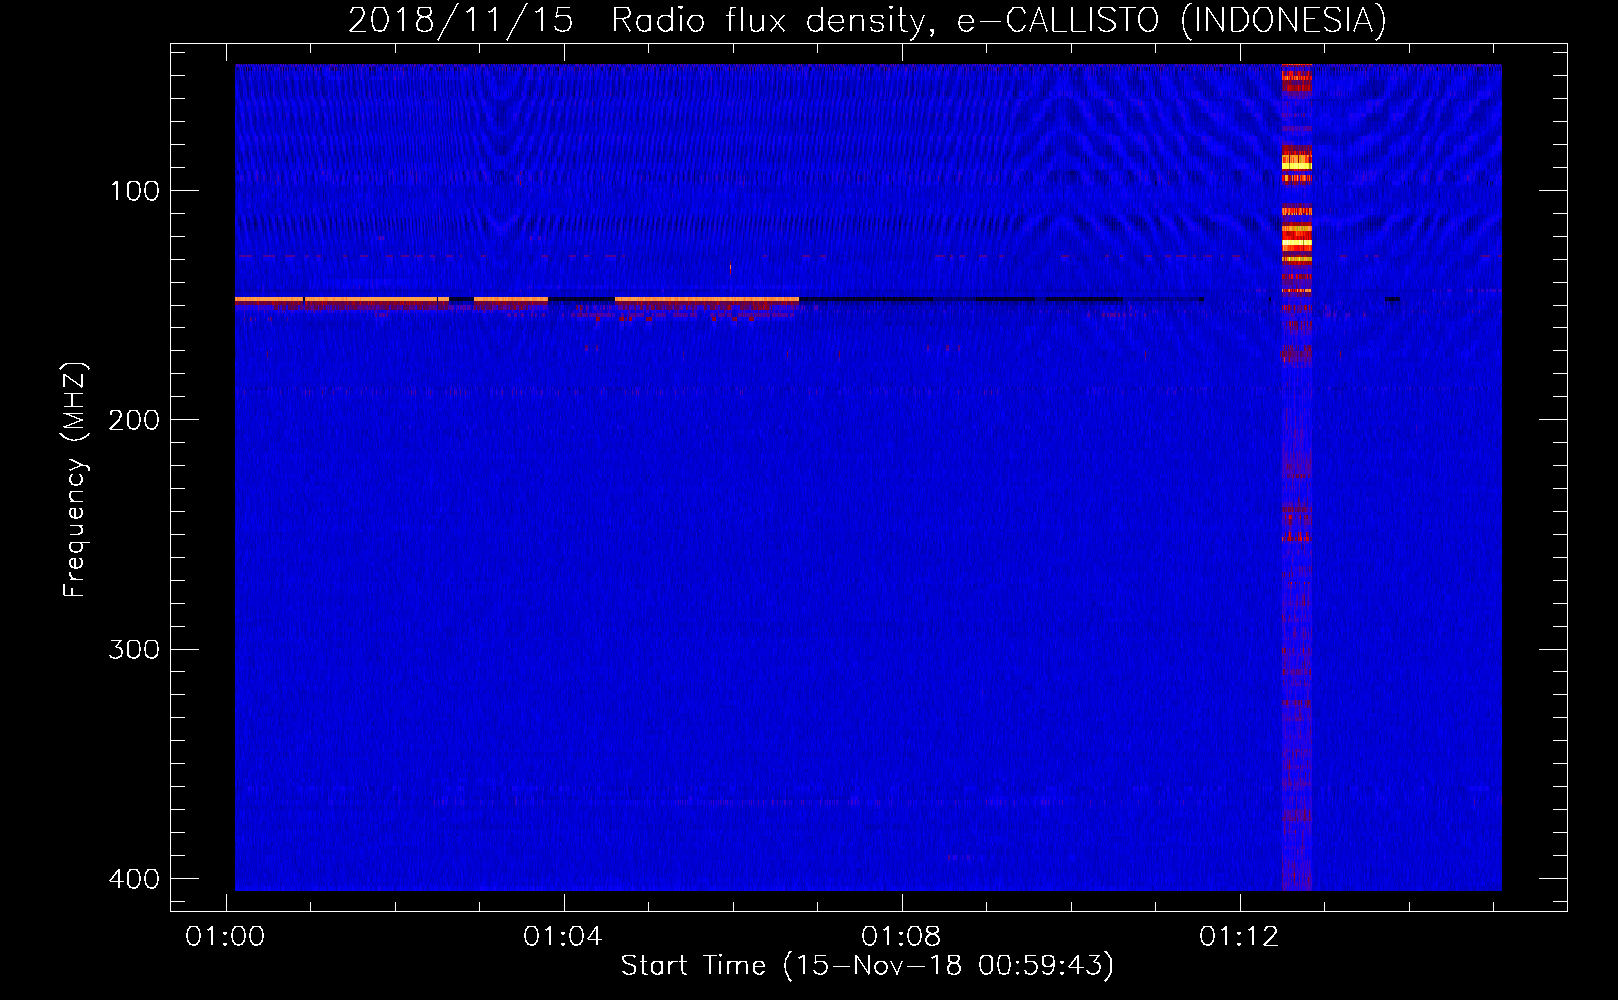Click the 'Frequency (MHZ)' axis label
The height and width of the screenshot is (1000, 1618).
point(75,480)
